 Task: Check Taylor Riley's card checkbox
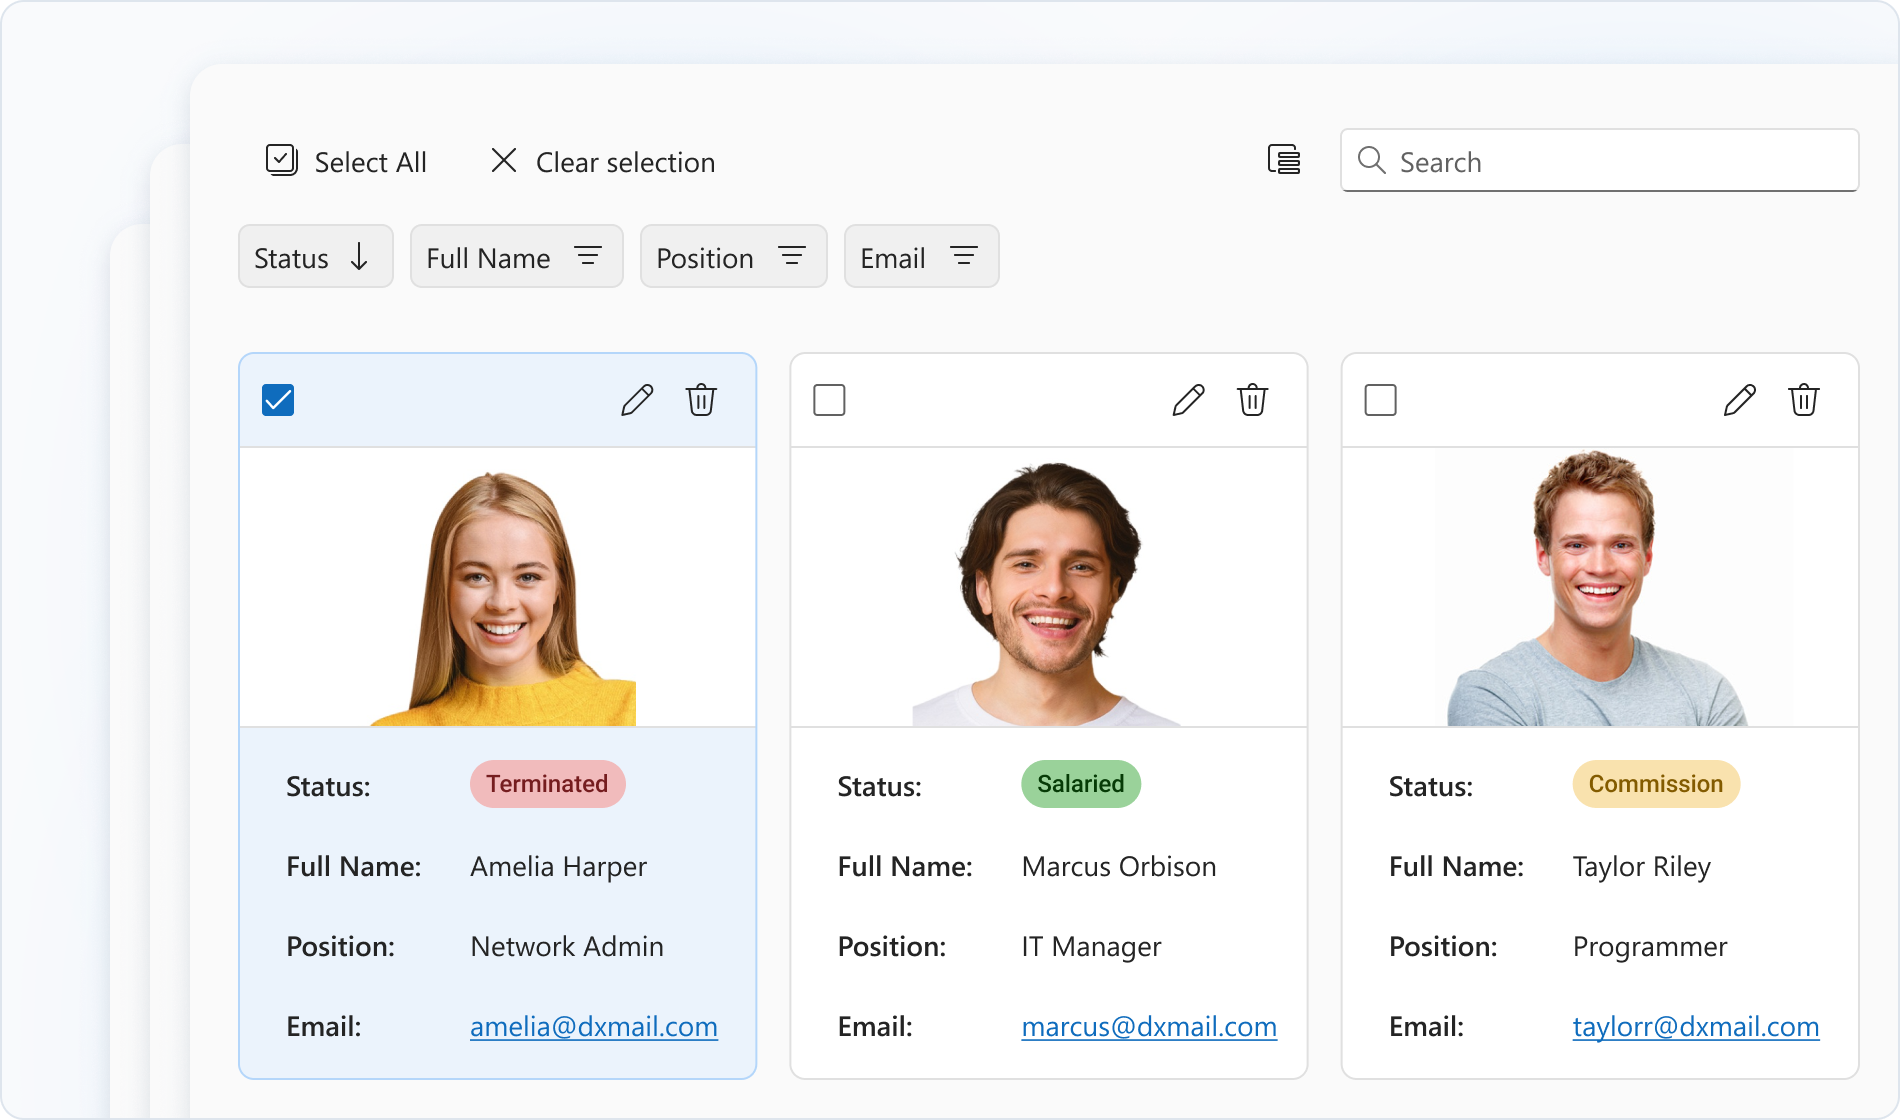click(x=1380, y=400)
